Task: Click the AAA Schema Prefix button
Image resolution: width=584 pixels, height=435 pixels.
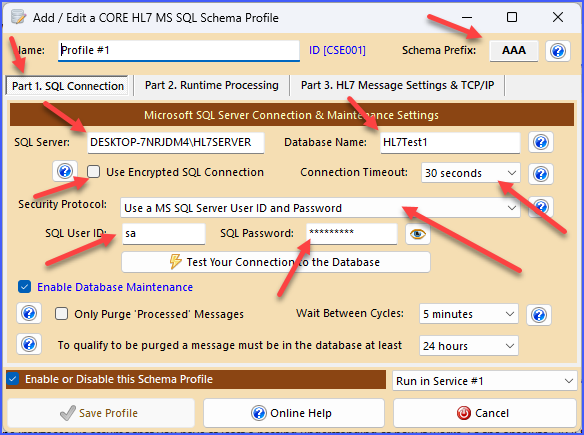Action: point(514,51)
